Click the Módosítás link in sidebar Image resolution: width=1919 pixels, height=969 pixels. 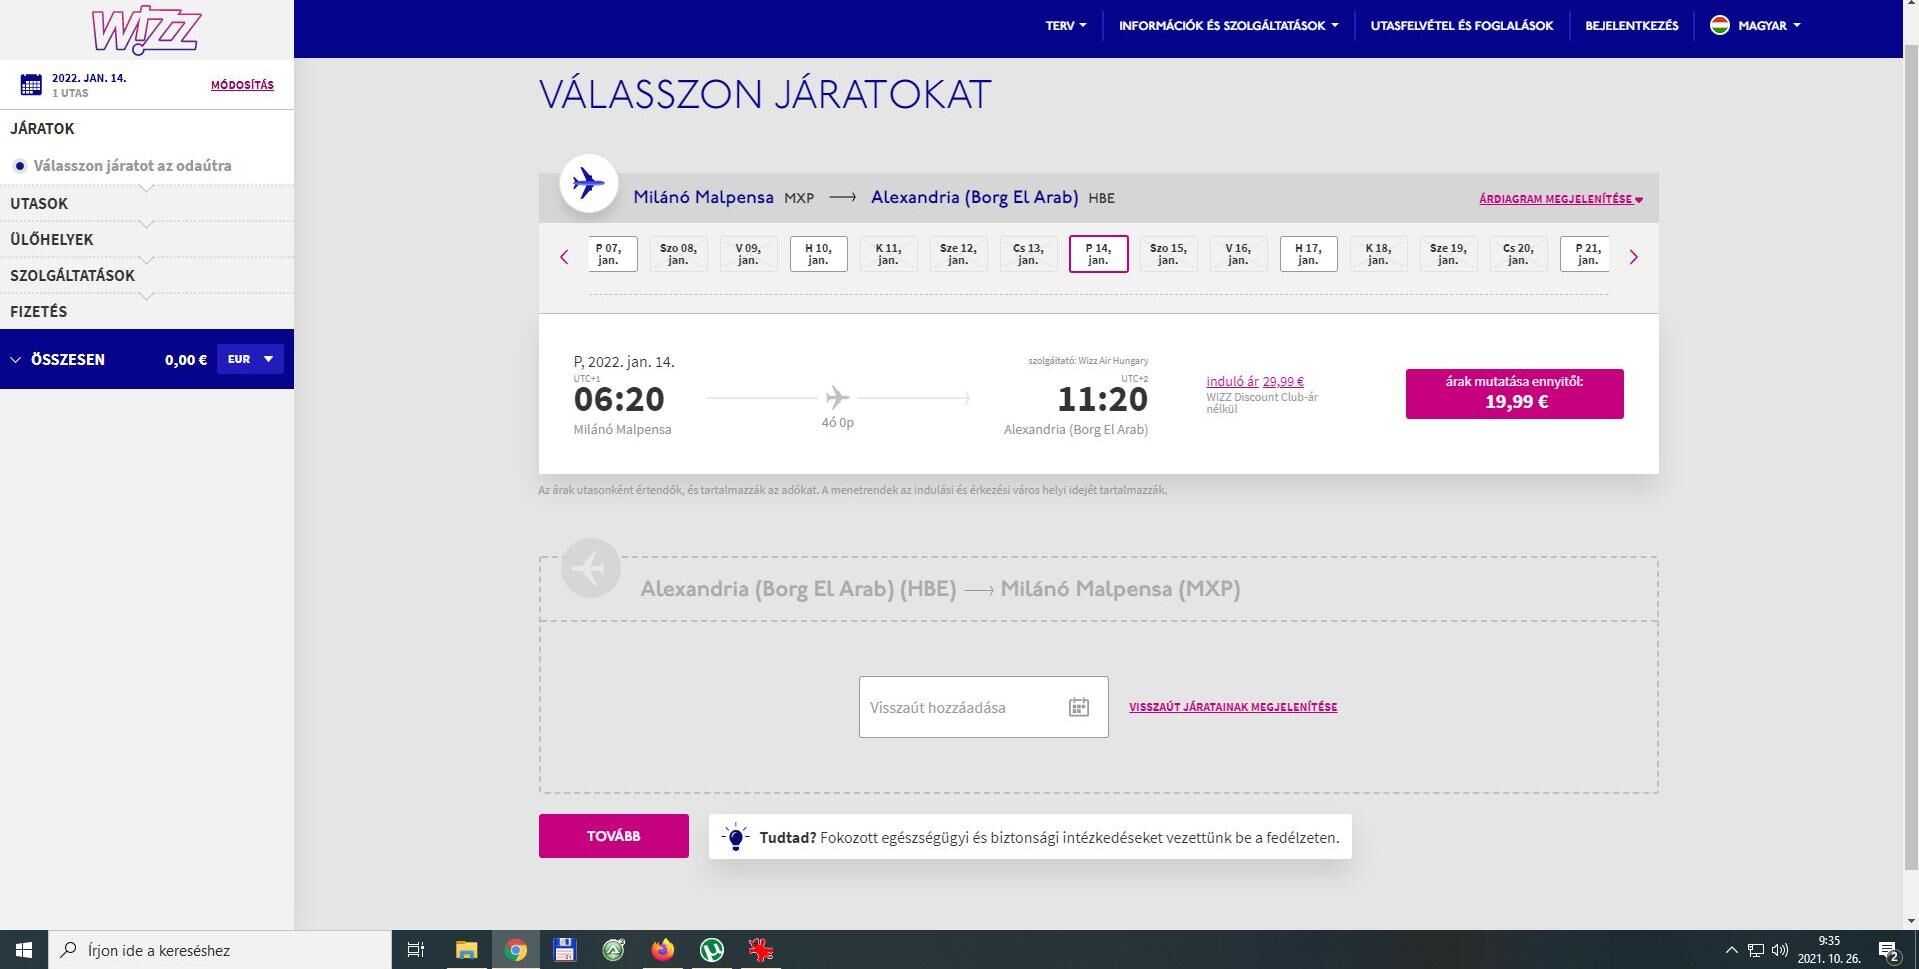242,85
